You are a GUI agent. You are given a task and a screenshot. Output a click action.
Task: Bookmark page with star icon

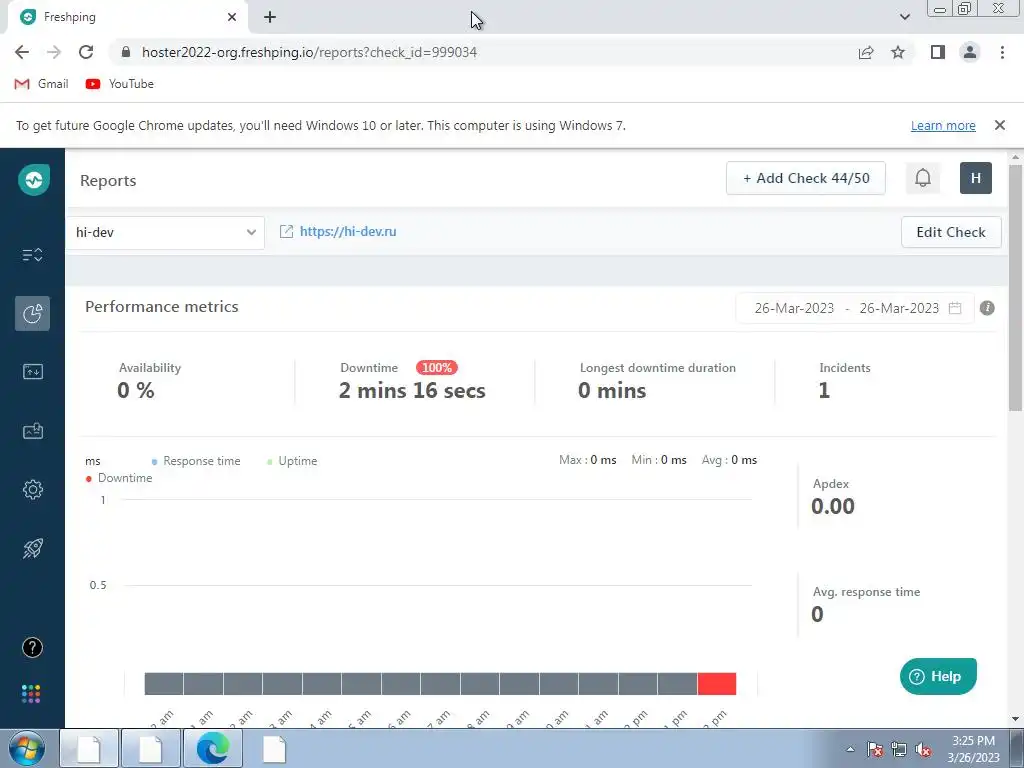[x=898, y=52]
